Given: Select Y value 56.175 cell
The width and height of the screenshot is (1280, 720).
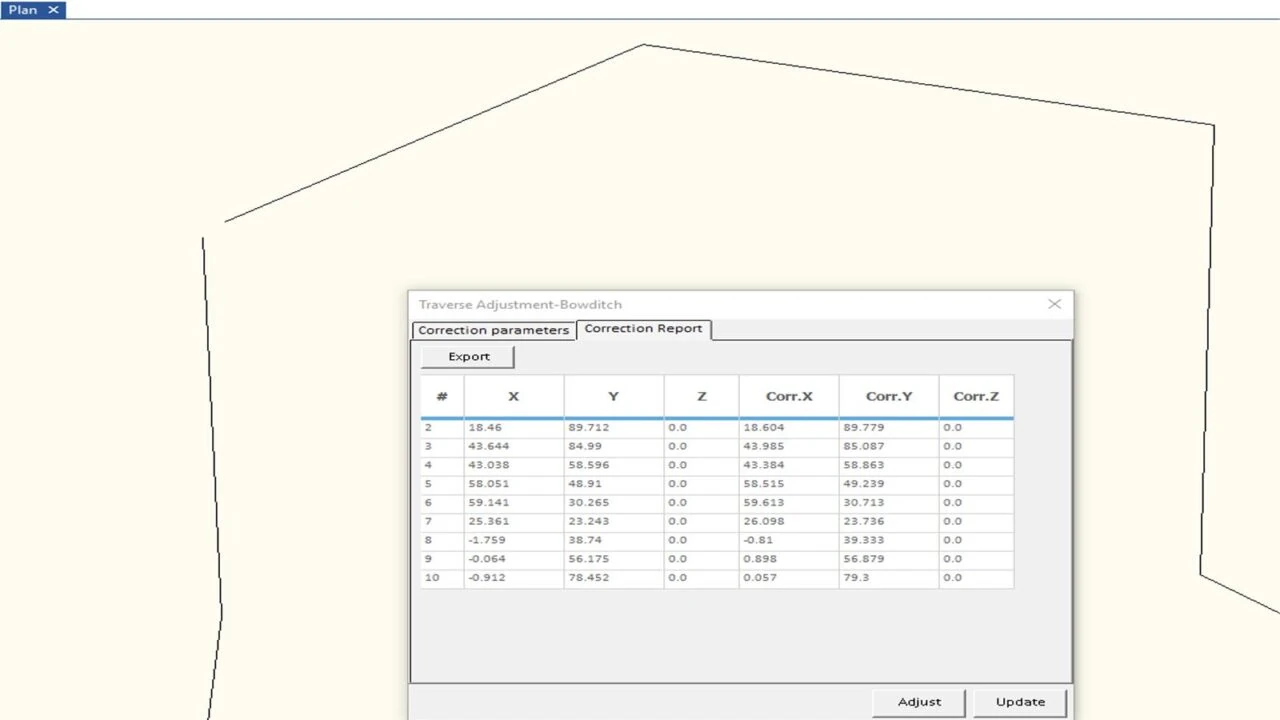Looking at the screenshot, I should tap(614, 559).
